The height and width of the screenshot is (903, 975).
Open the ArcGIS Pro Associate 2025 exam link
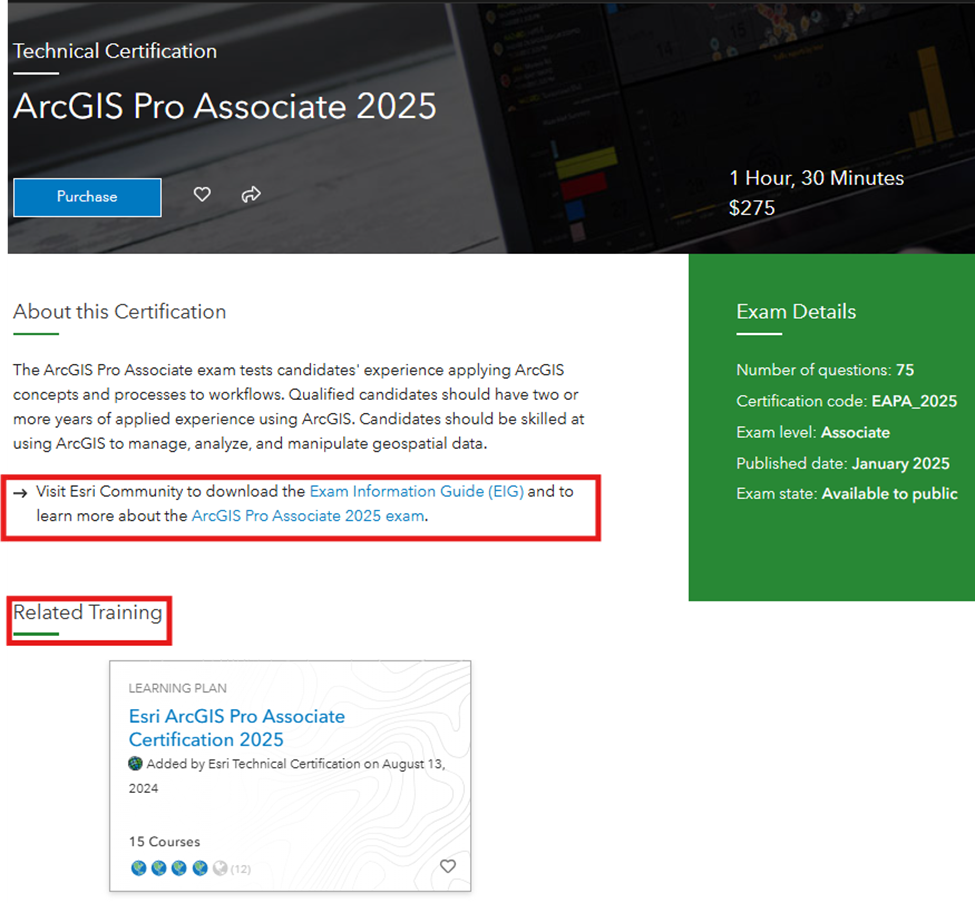tap(308, 516)
